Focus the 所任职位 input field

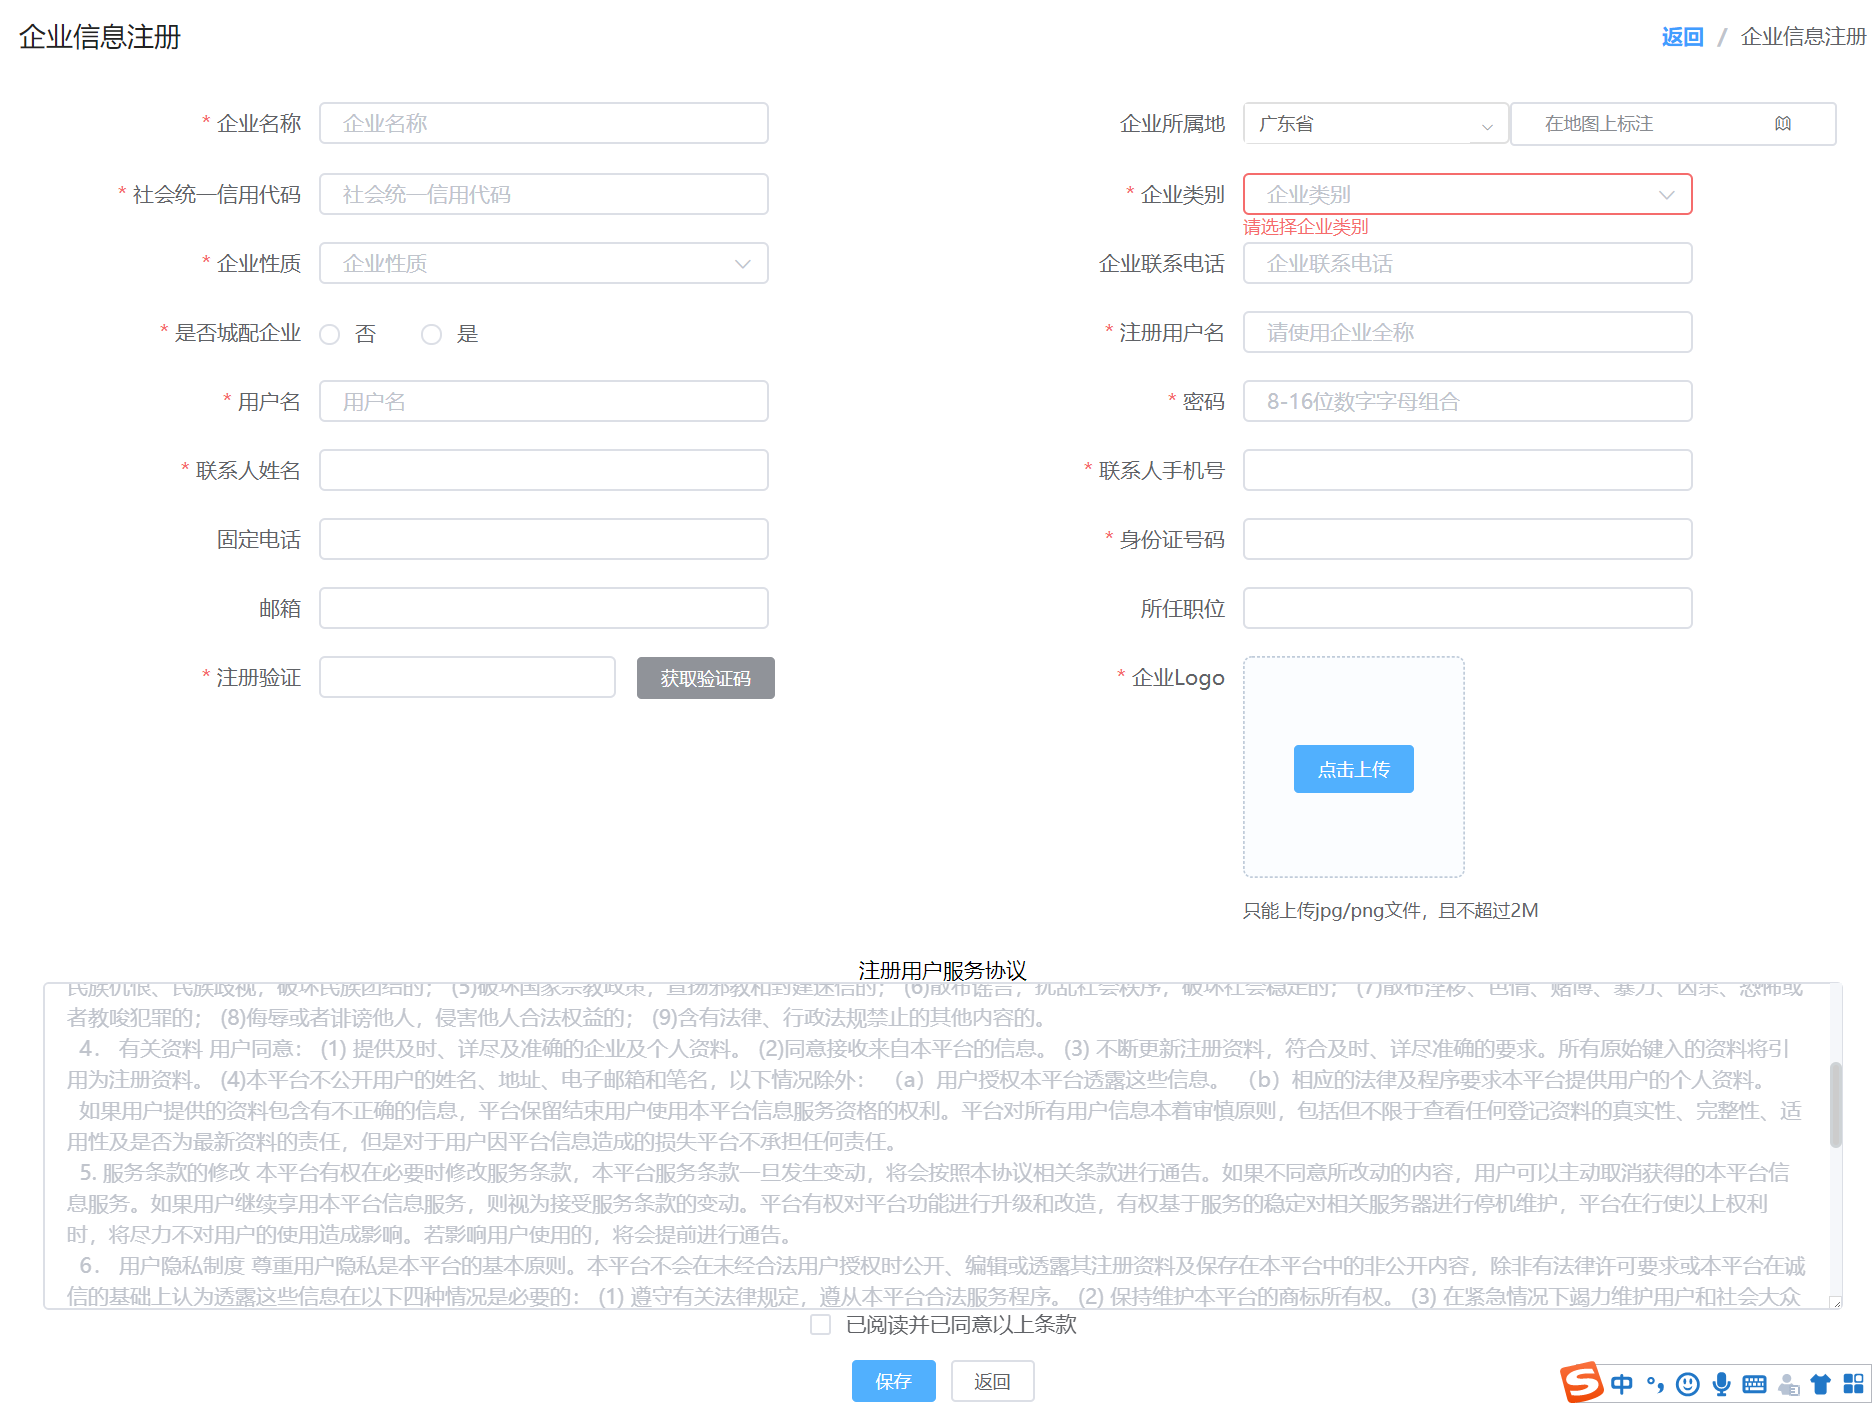pos(1468,608)
